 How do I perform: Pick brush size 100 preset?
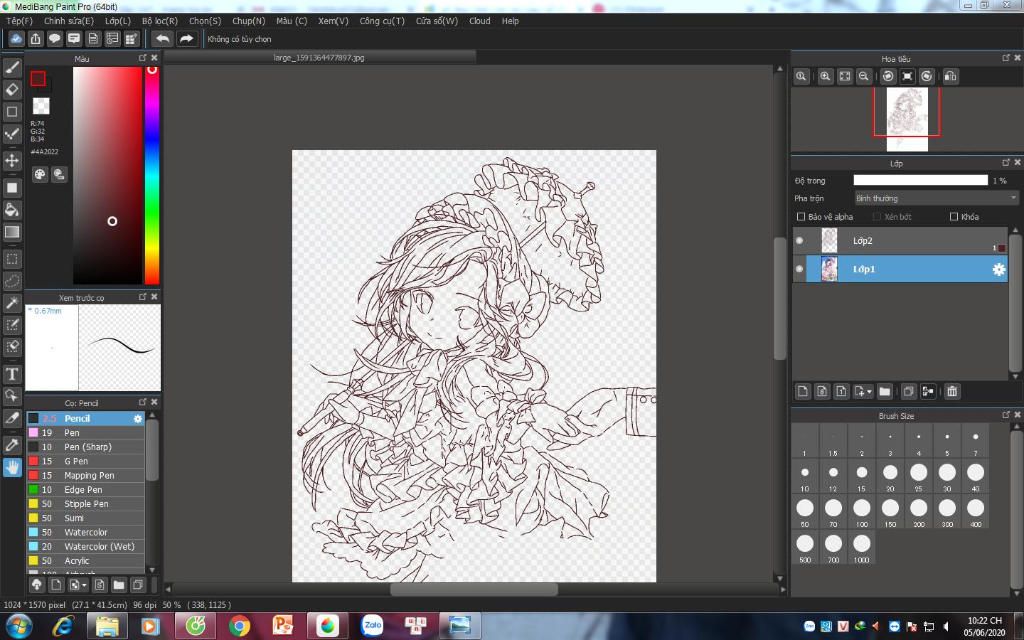(861, 513)
